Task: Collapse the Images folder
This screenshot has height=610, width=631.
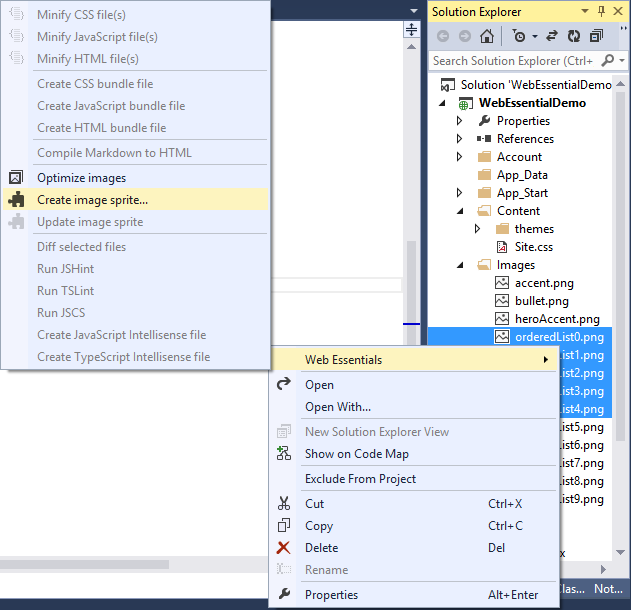Action: 460,265
